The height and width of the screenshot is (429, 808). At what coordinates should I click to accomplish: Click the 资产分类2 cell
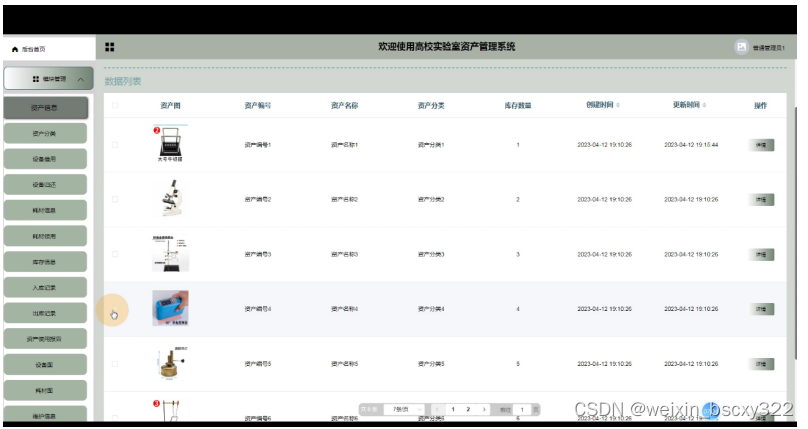tap(431, 200)
